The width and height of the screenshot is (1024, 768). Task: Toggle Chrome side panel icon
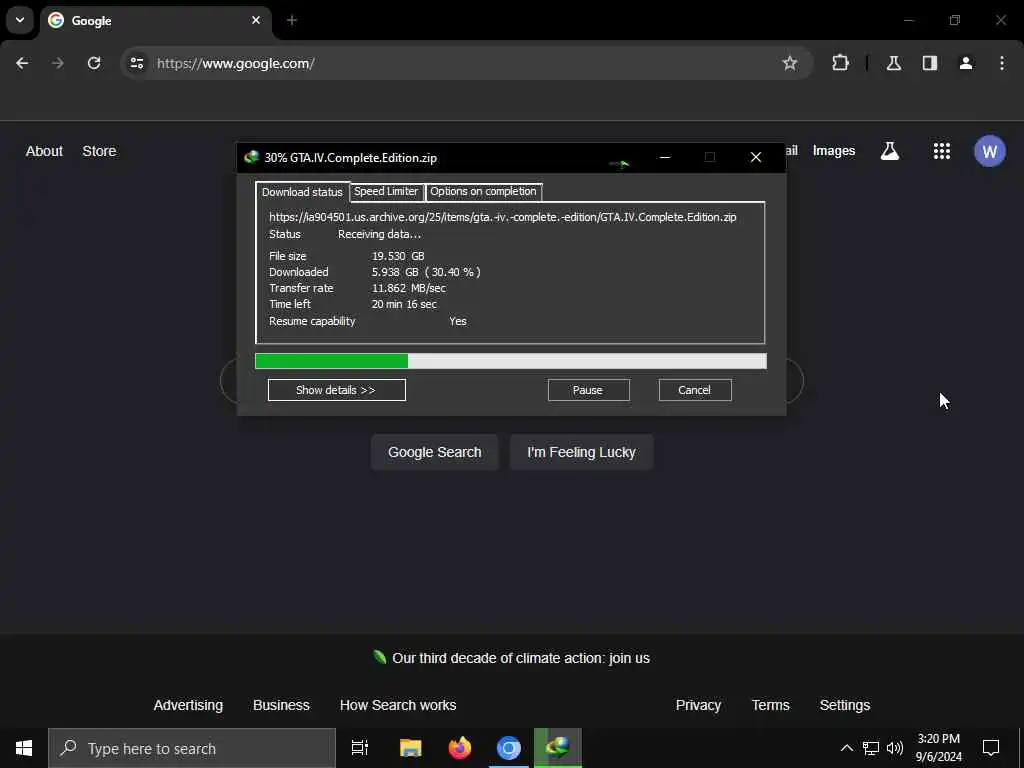[930, 63]
